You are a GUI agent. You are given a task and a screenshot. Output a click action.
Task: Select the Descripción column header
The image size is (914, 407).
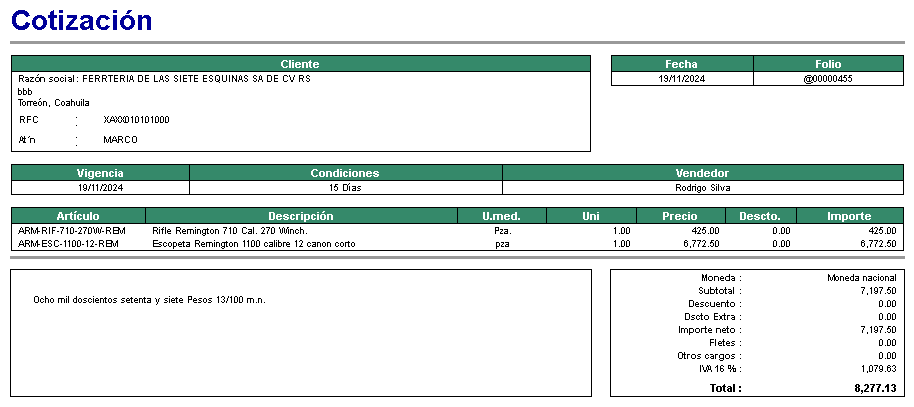click(x=301, y=216)
